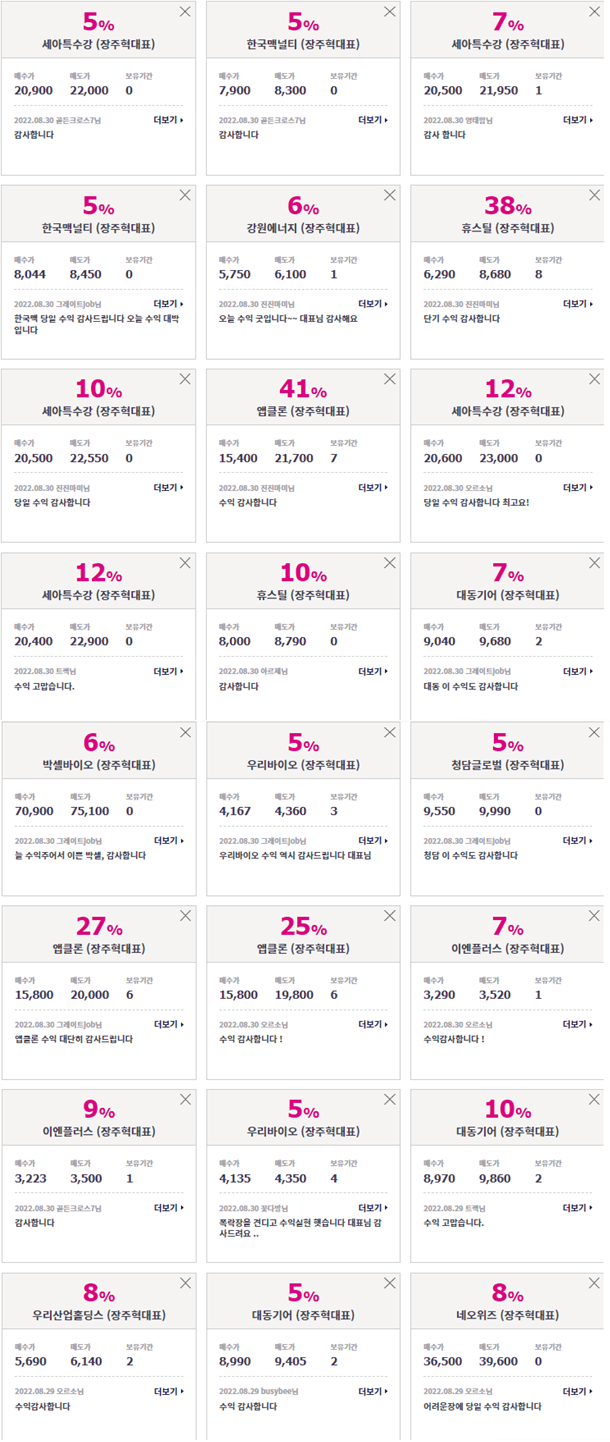Dismiss the 휴스틸 38% review card
The height and width of the screenshot is (1442, 610).
(595, 195)
